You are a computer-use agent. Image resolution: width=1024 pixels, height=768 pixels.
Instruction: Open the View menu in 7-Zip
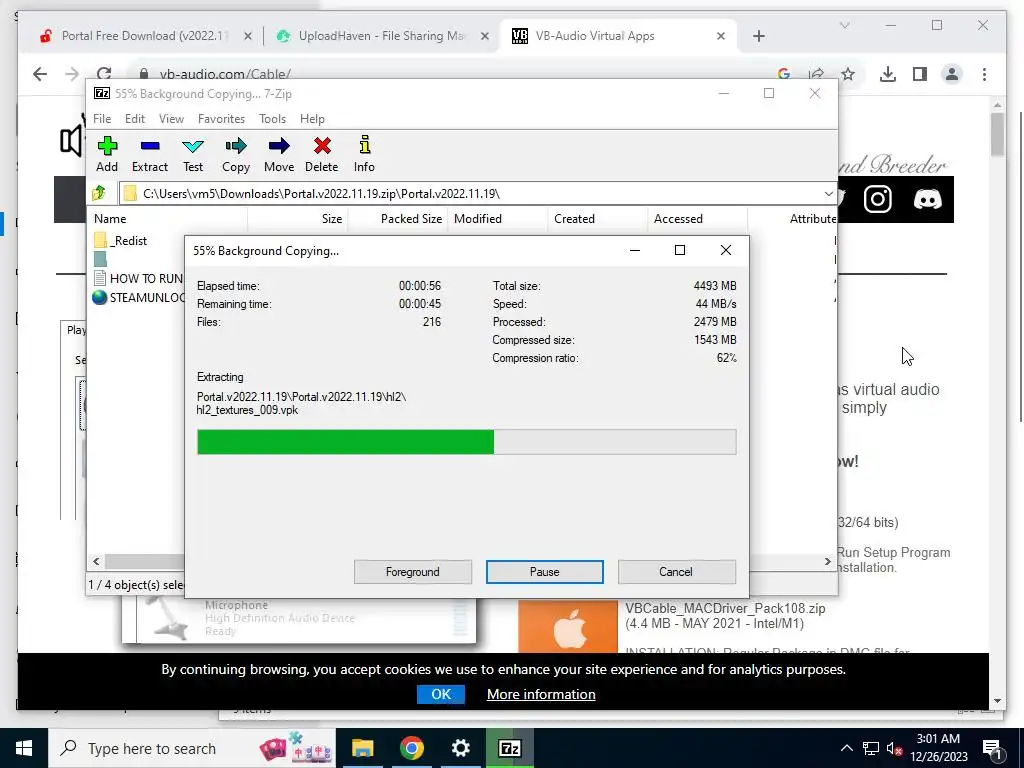(x=171, y=119)
